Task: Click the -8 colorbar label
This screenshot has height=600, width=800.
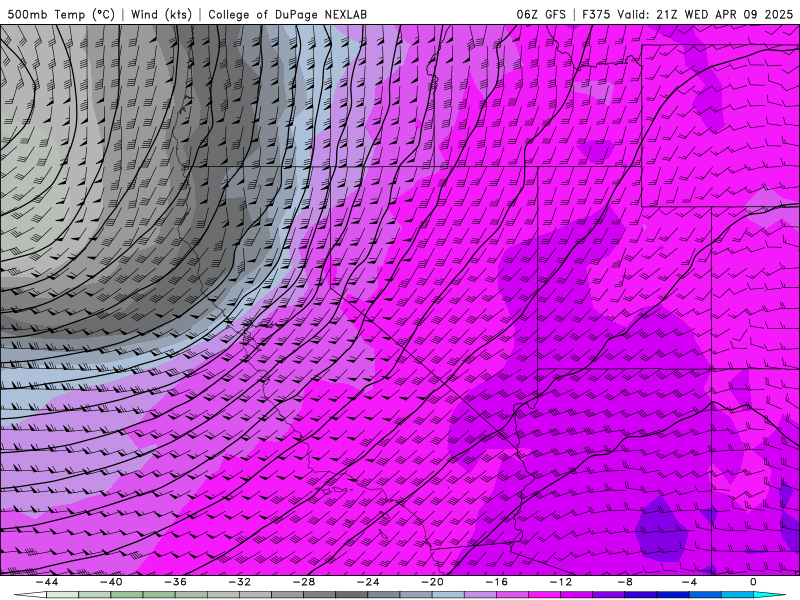Action: pos(625,582)
